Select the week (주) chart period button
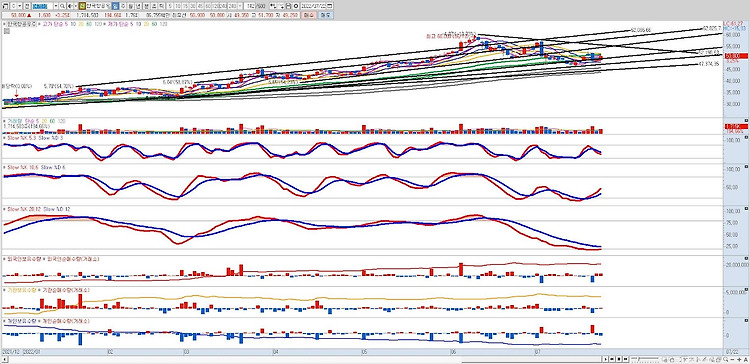750x364 pixels. coord(123,6)
